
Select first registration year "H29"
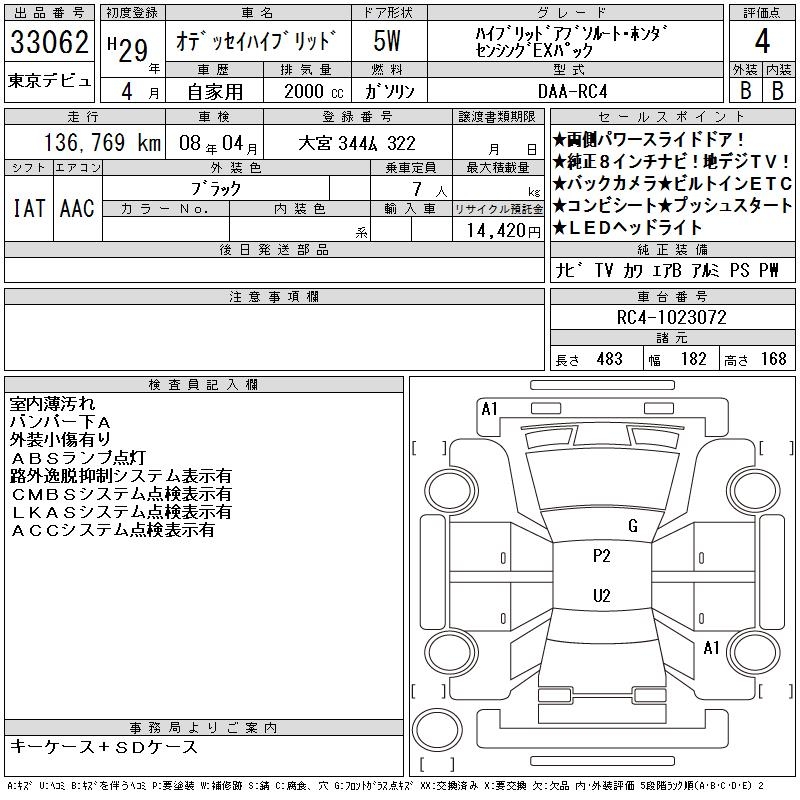(128, 49)
